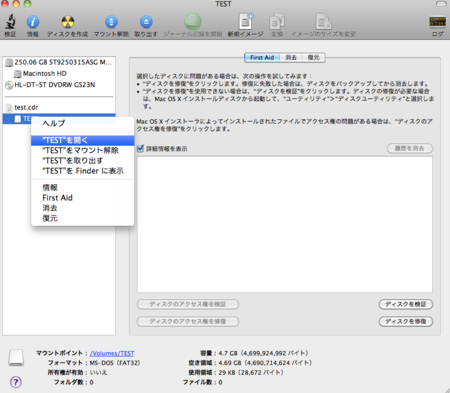
Task: Open the Log (ログ) toolbar icon
Action: click(437, 22)
